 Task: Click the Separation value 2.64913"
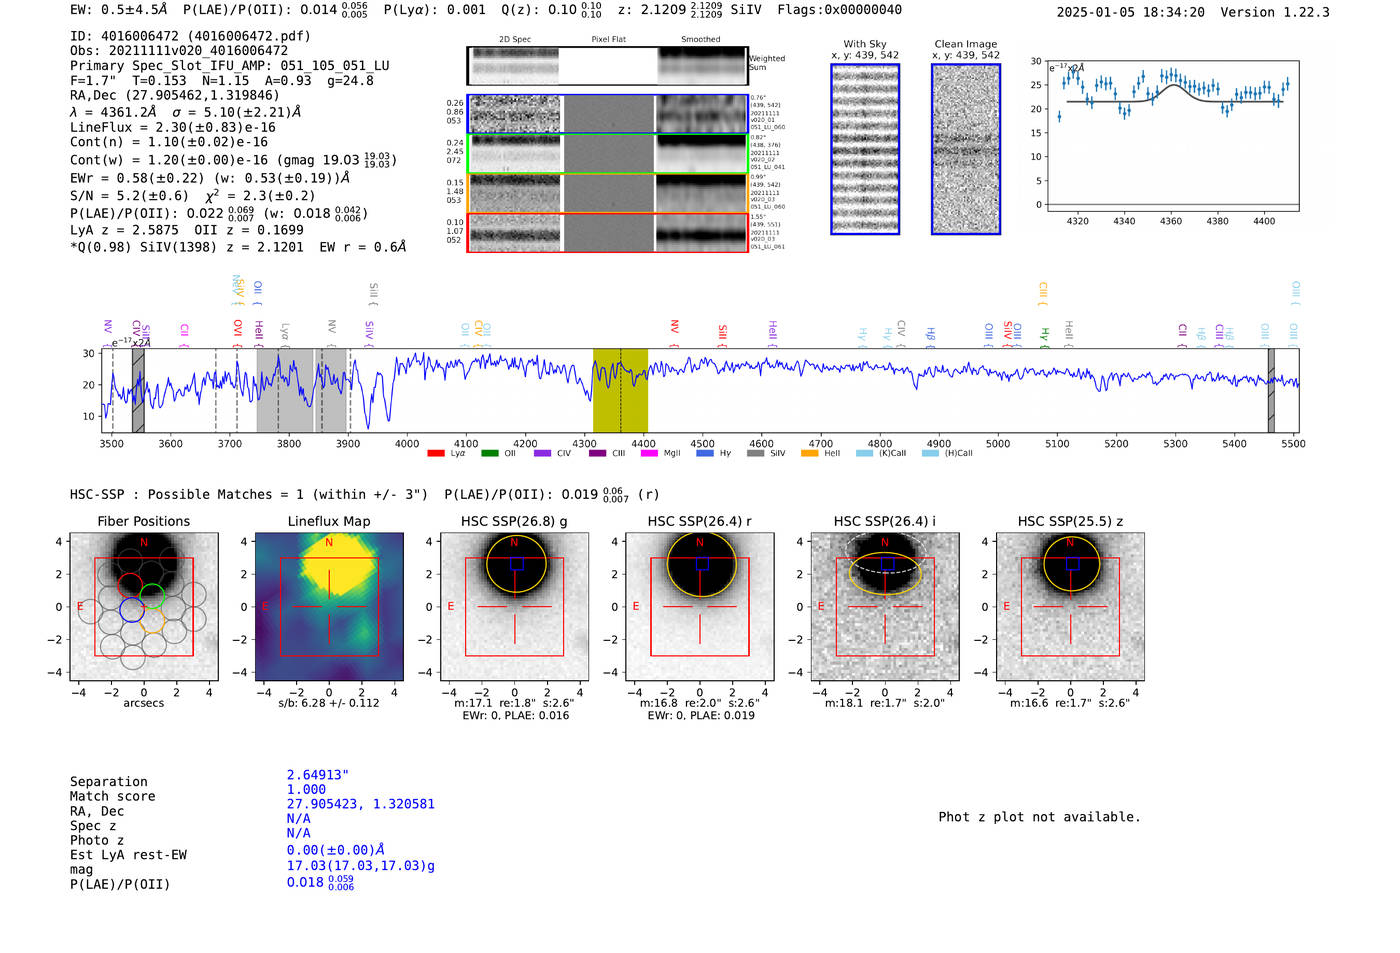pos(318,775)
